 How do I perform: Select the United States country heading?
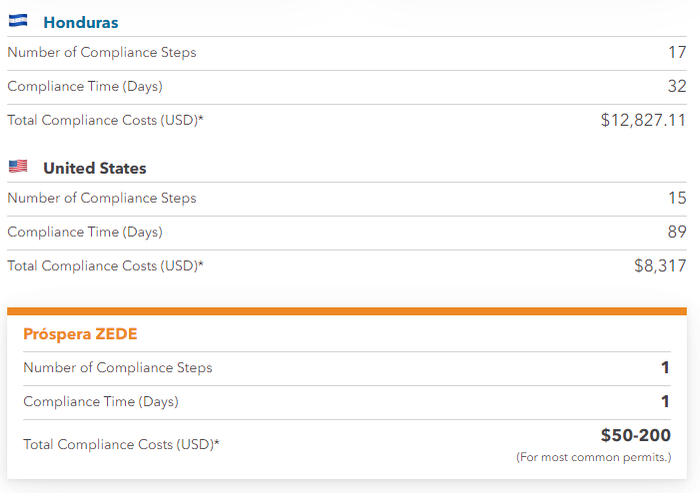94,168
